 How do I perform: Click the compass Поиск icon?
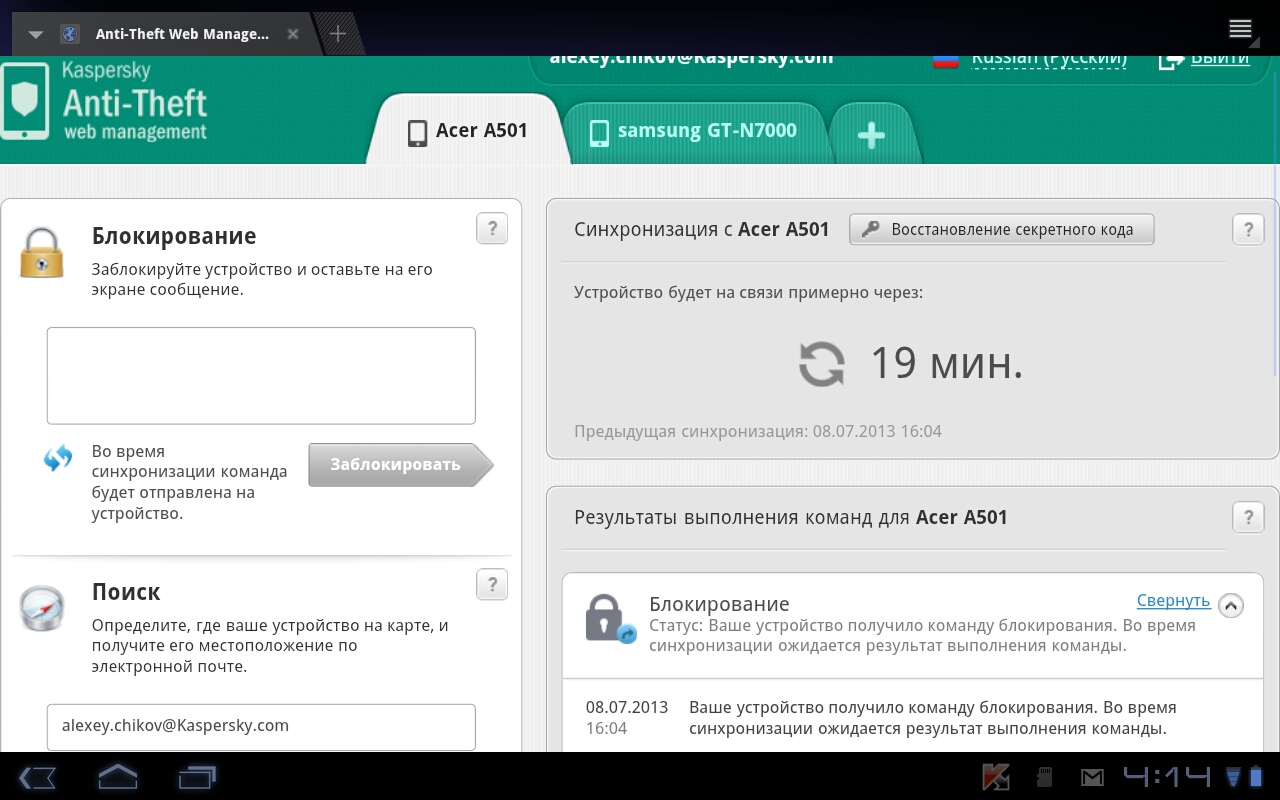[42, 608]
